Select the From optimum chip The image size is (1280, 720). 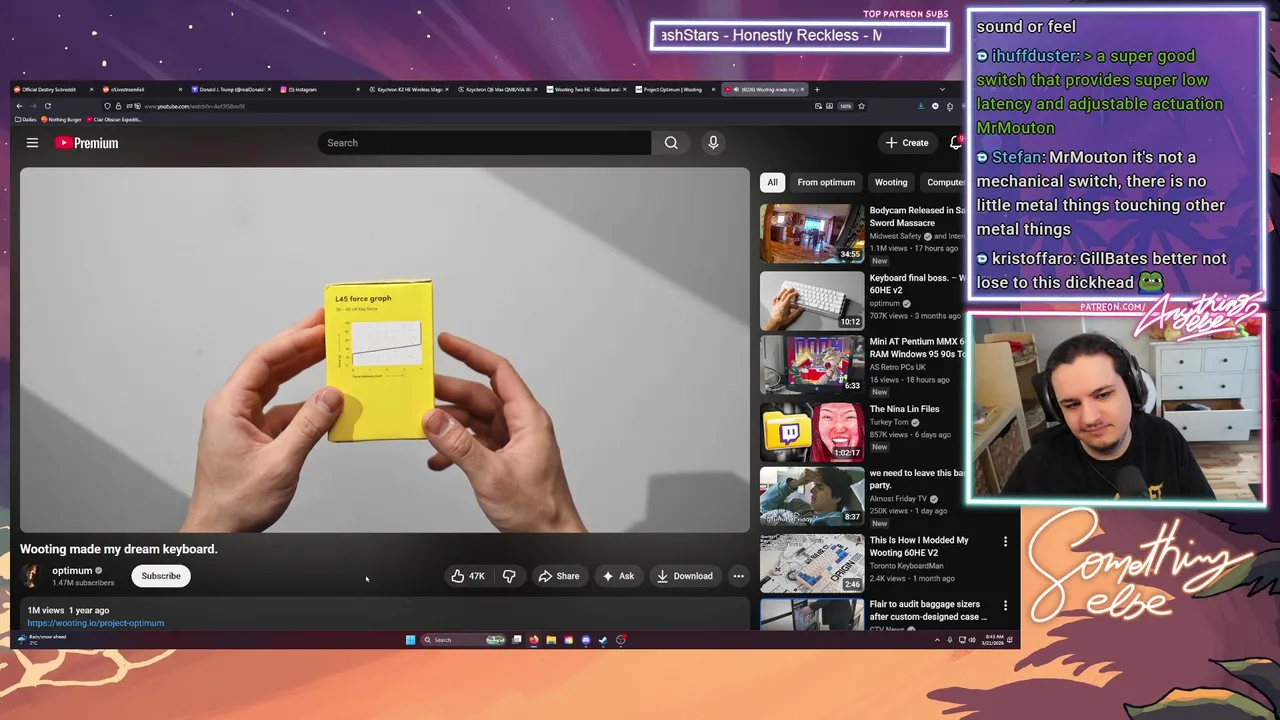click(826, 182)
